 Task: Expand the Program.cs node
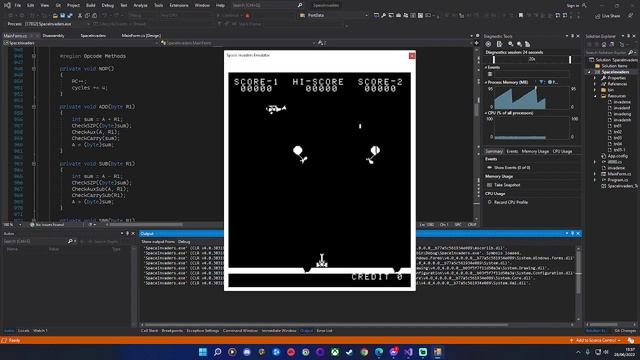595,180
